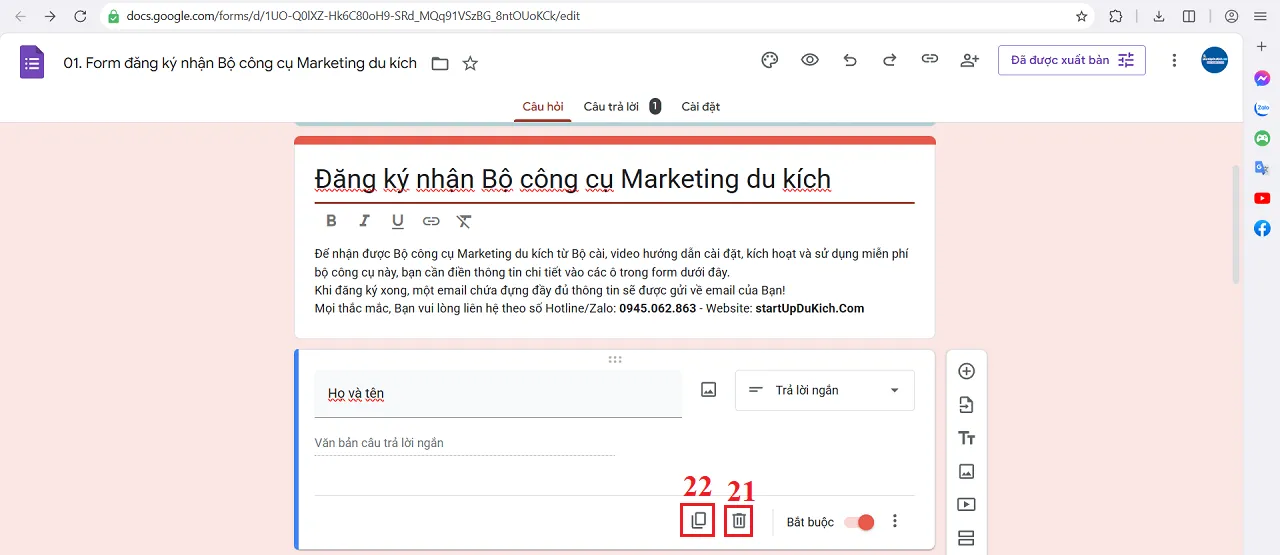This screenshot has width=1280, height=555.
Task: Edit the Họ và tên question field
Action: click(498, 394)
